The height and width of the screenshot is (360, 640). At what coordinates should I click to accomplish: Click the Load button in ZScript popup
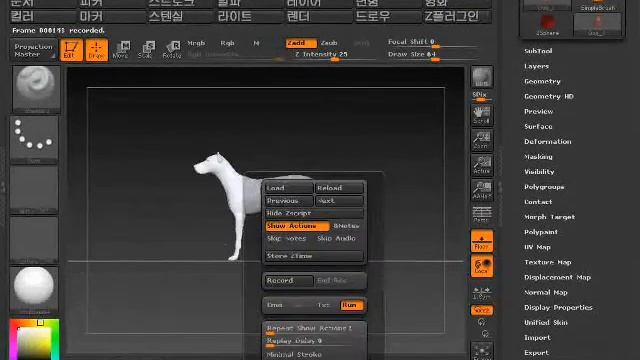(x=289, y=188)
